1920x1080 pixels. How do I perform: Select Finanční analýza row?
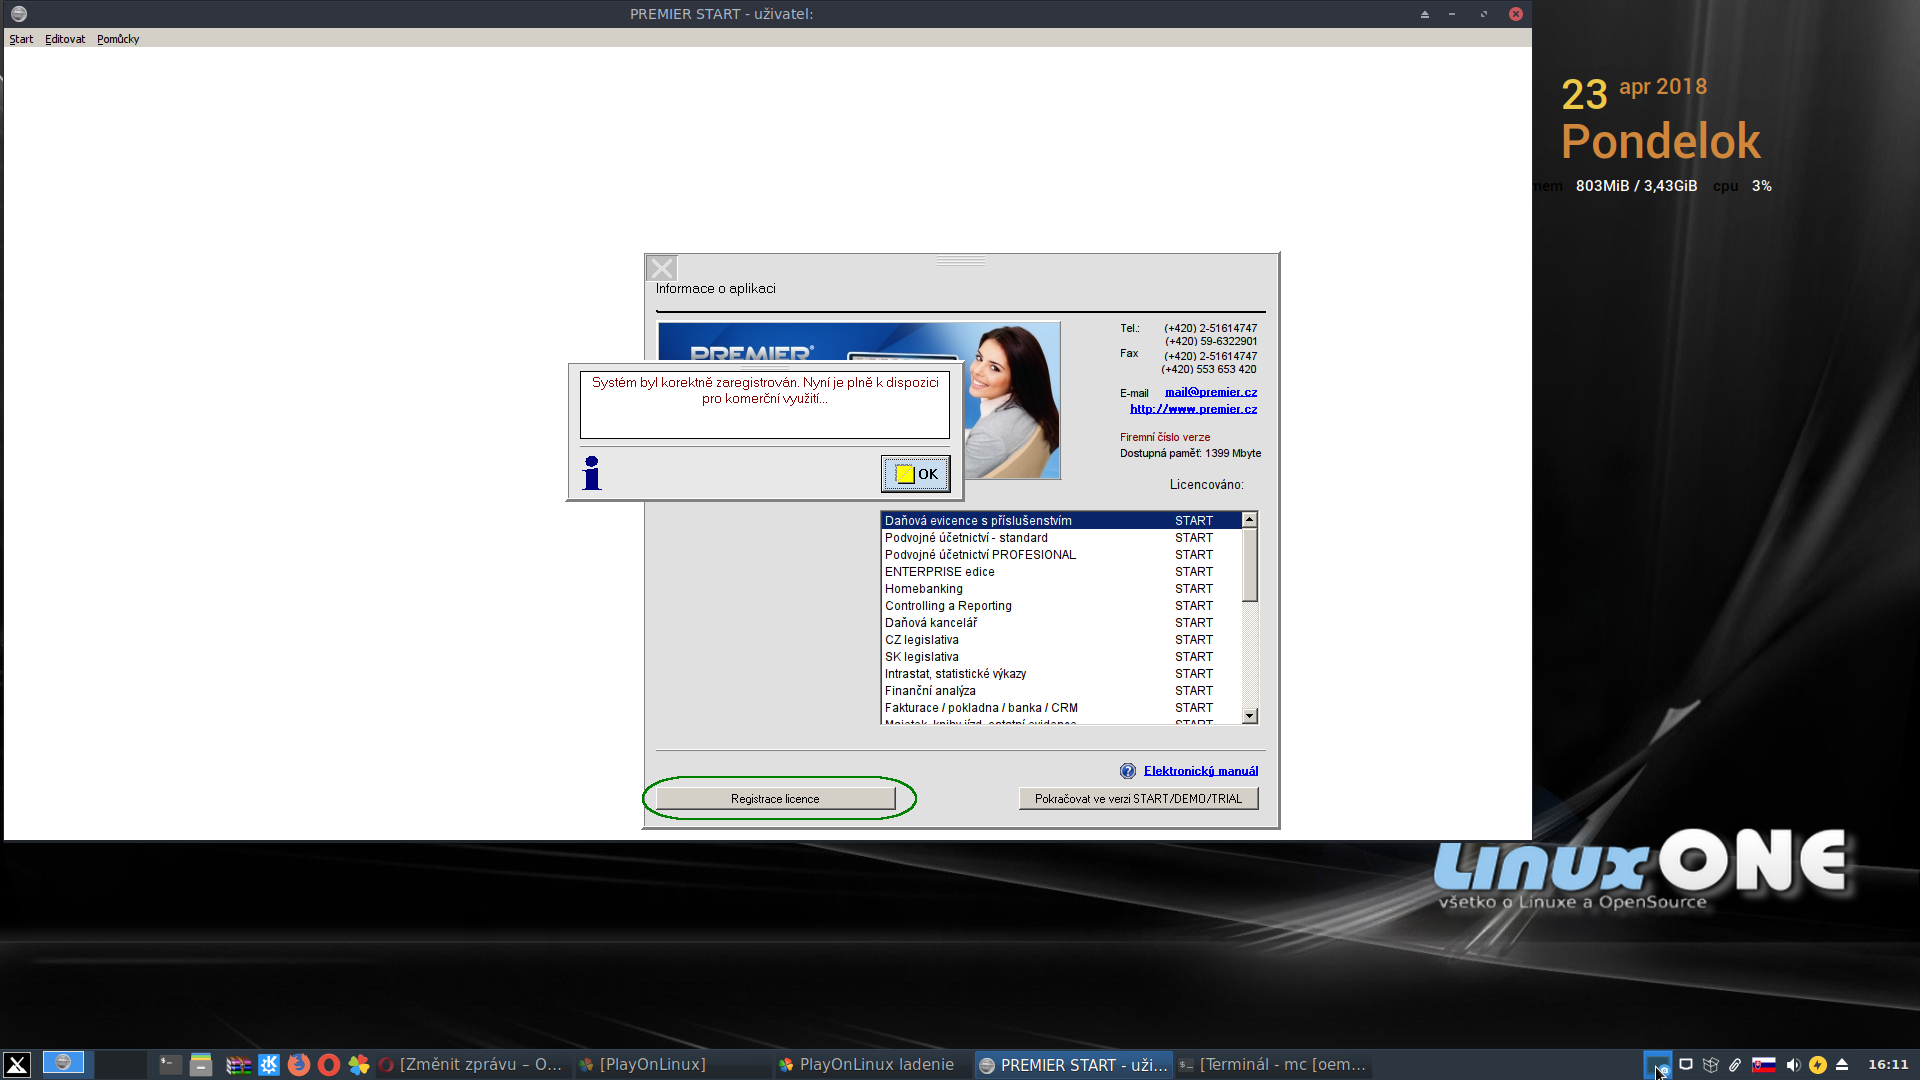tap(1061, 691)
